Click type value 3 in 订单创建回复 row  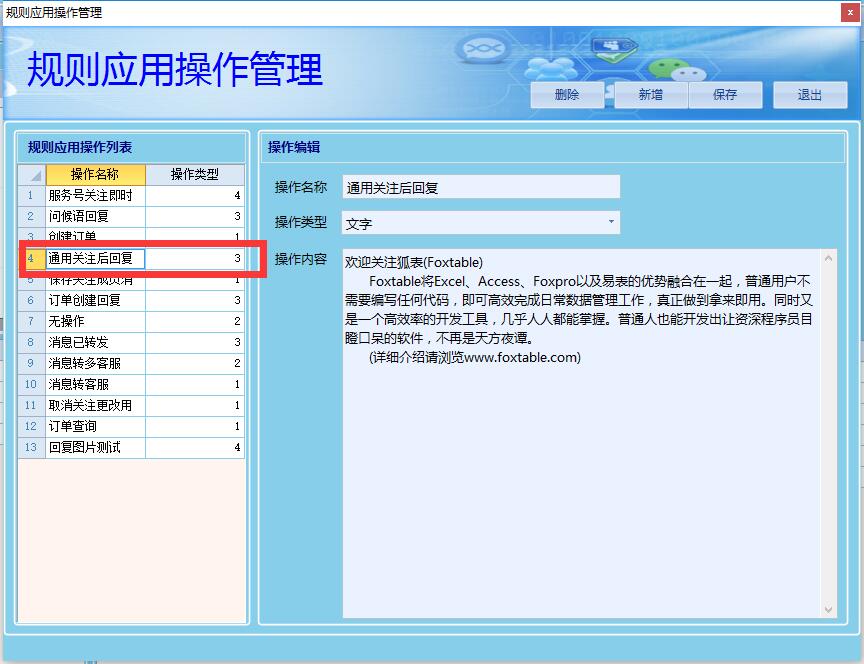click(x=195, y=300)
